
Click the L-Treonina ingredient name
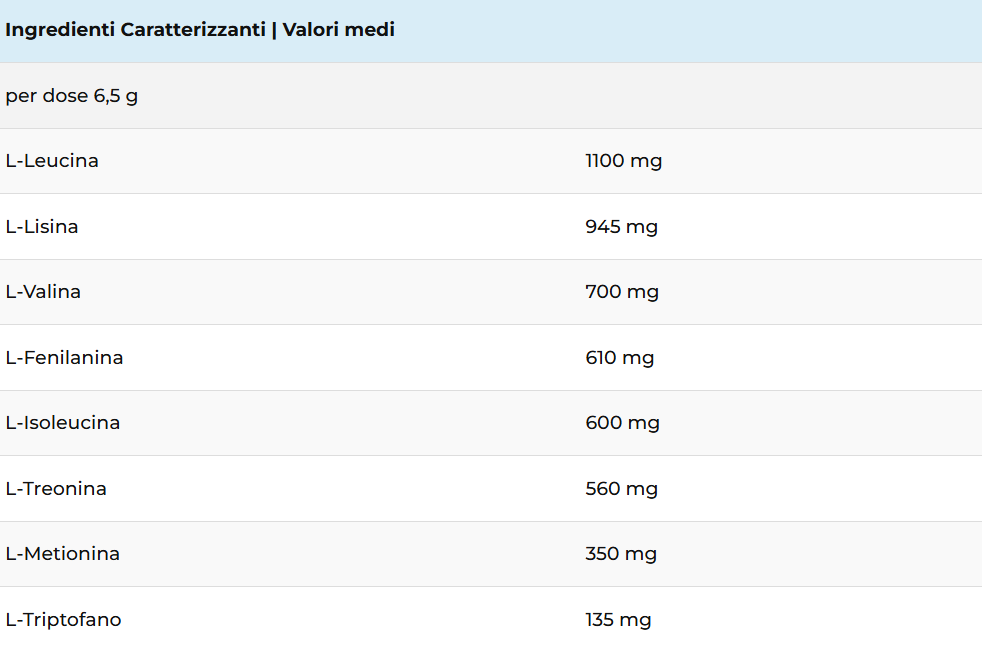click(x=56, y=489)
